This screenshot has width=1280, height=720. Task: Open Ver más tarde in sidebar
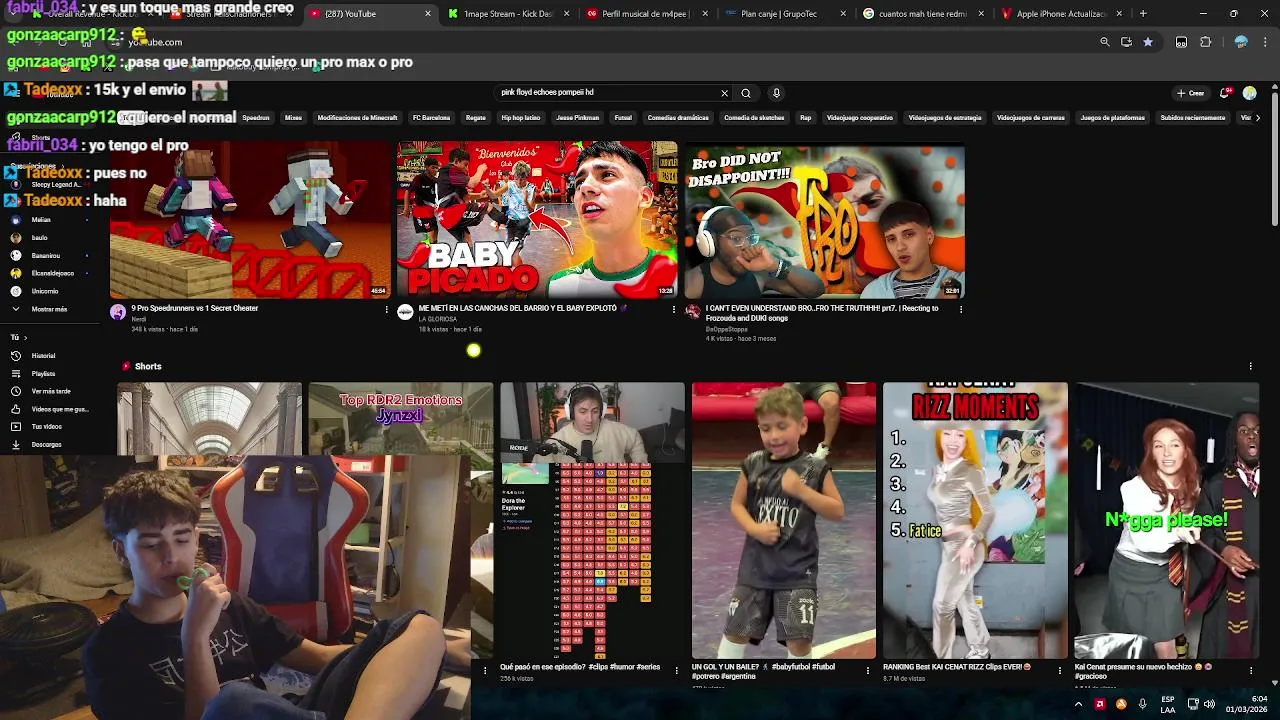51,391
